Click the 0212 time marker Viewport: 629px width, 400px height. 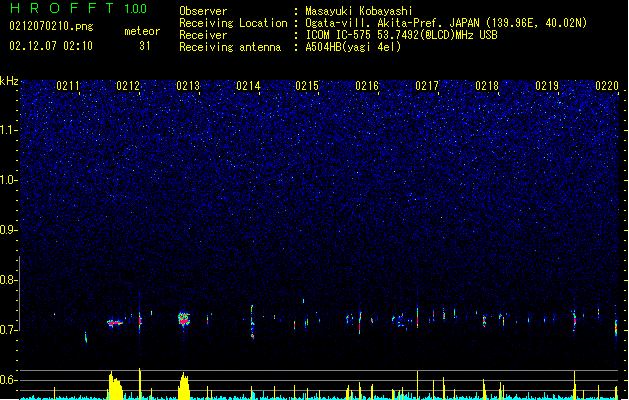coord(128,86)
